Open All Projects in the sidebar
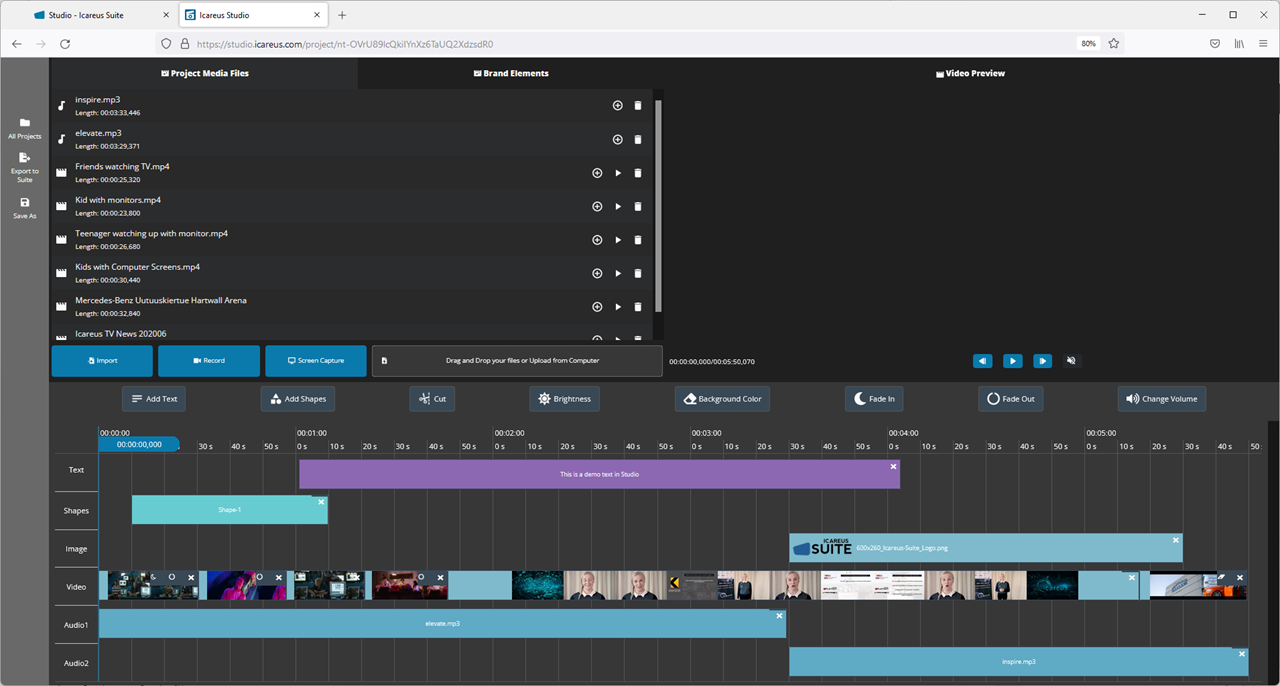 (25, 128)
